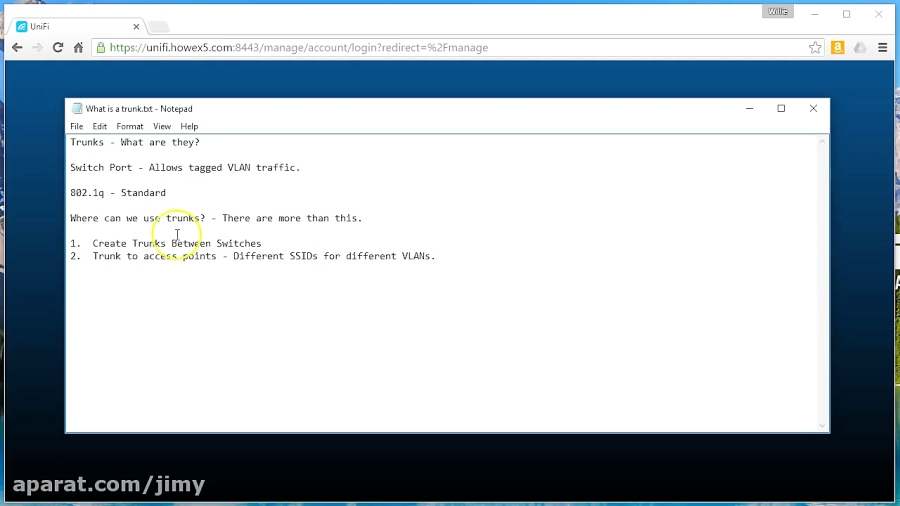Close the Notepad window
Viewport: 900px width, 506px height.
813,108
